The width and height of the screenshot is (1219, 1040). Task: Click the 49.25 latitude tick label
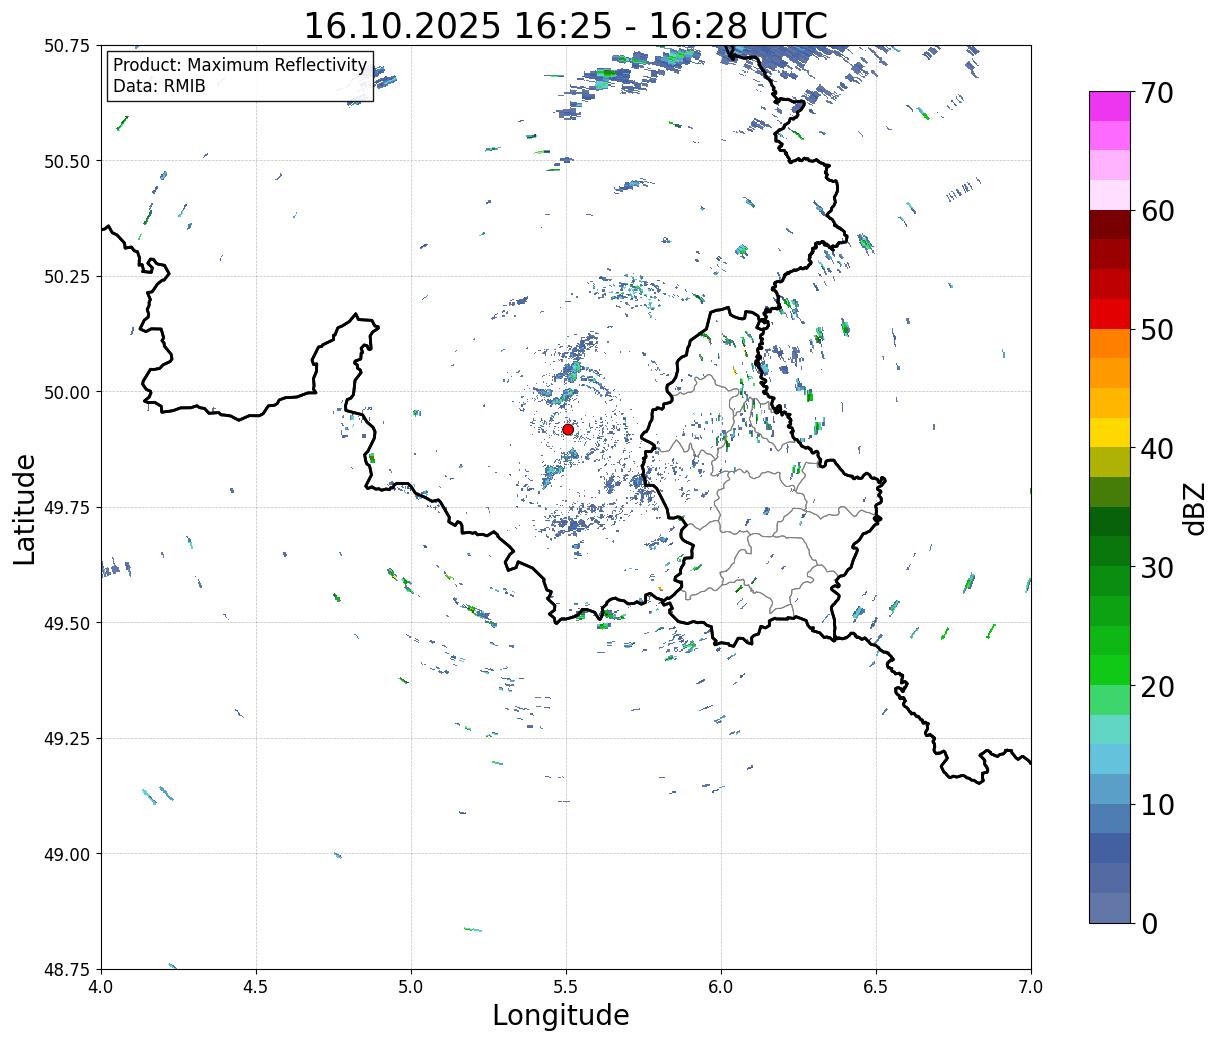coord(67,738)
